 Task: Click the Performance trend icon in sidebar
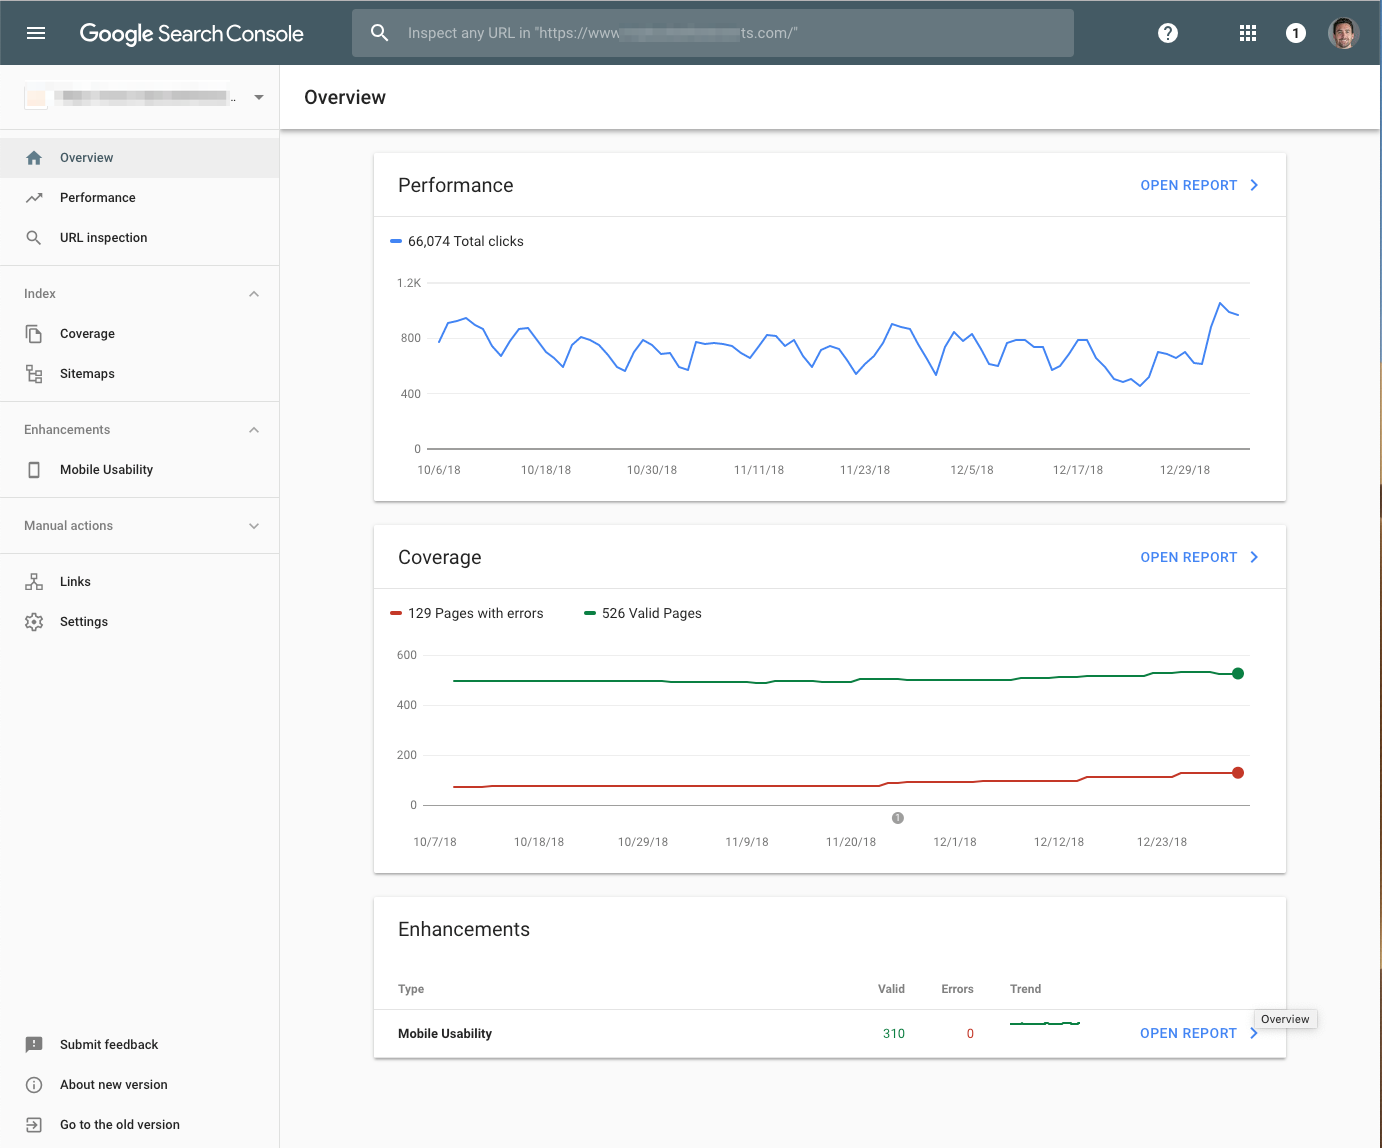click(x=34, y=198)
